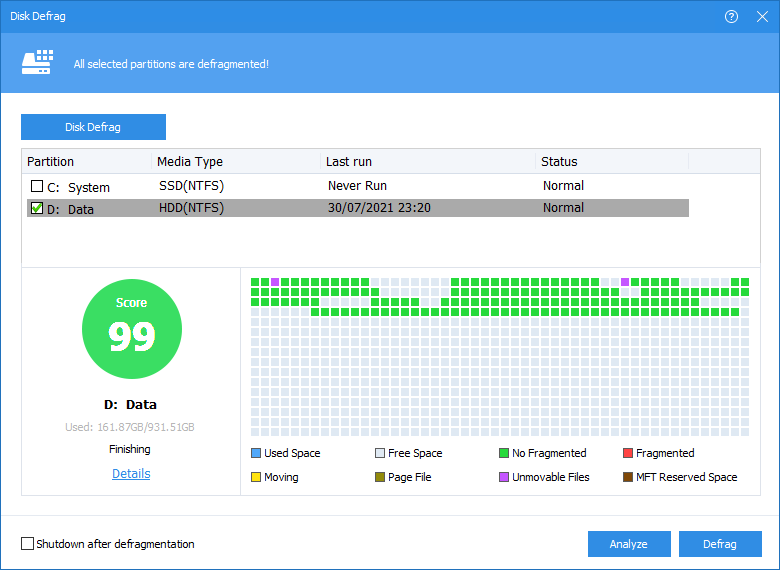The width and height of the screenshot is (780, 570).
Task: Close the Disk Defrag window
Action: tap(761, 17)
